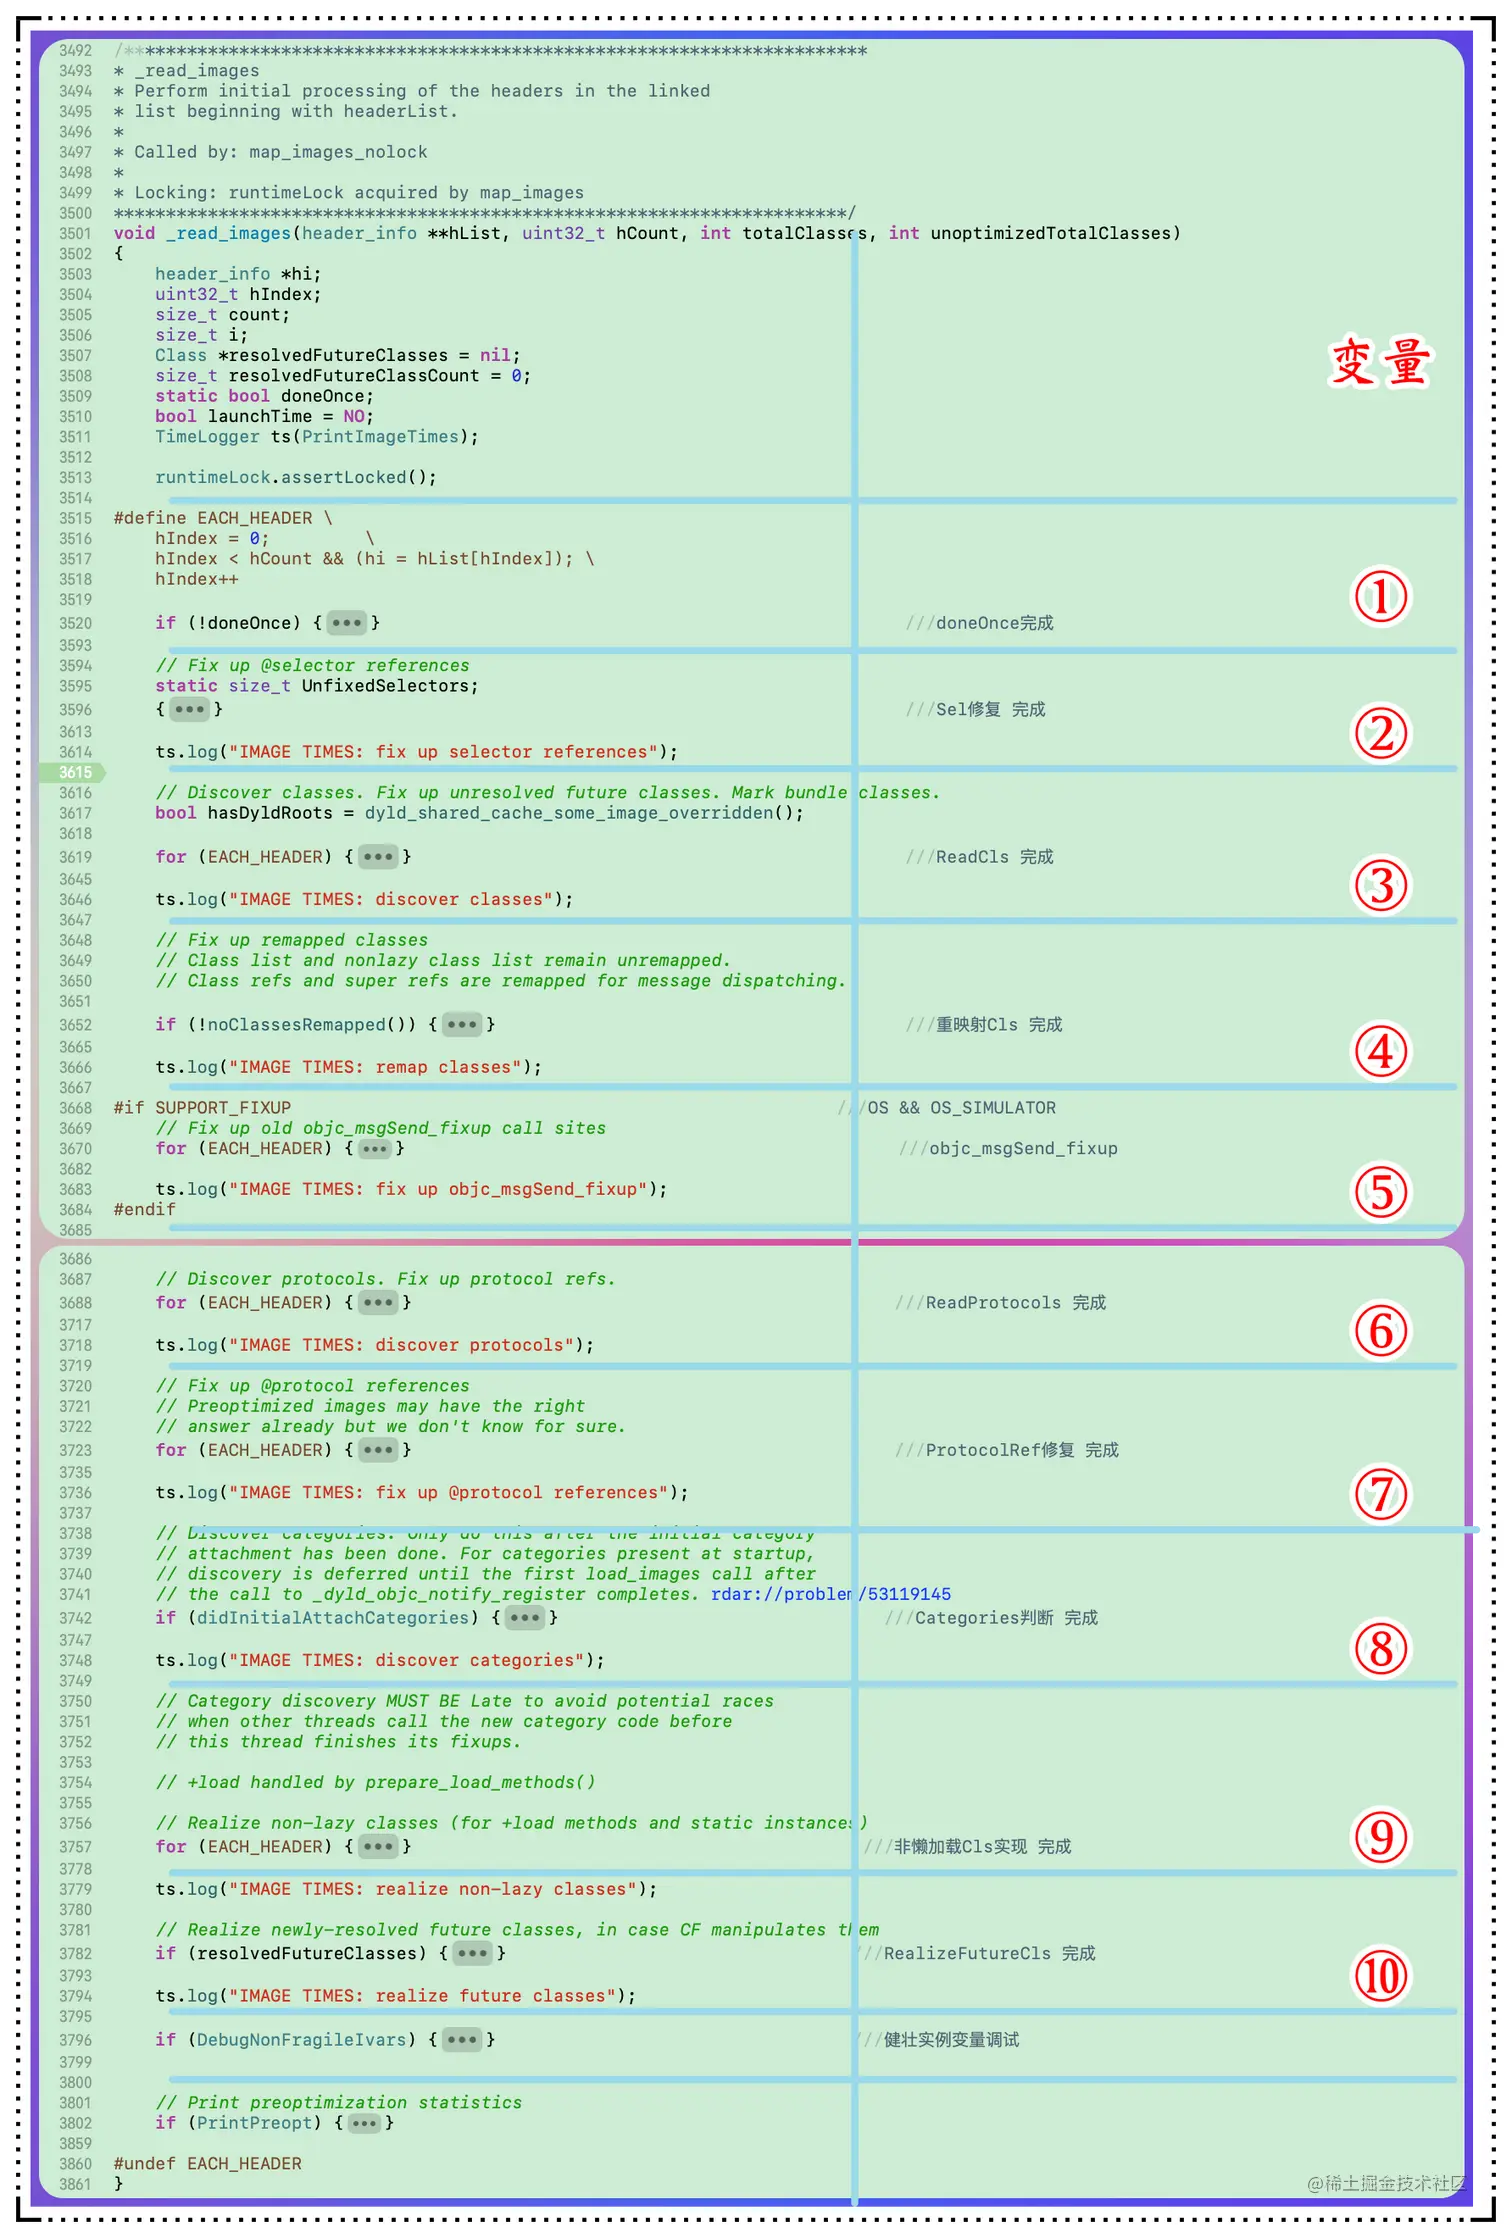Click 'static bool doneOnce;' declaration

(264, 396)
